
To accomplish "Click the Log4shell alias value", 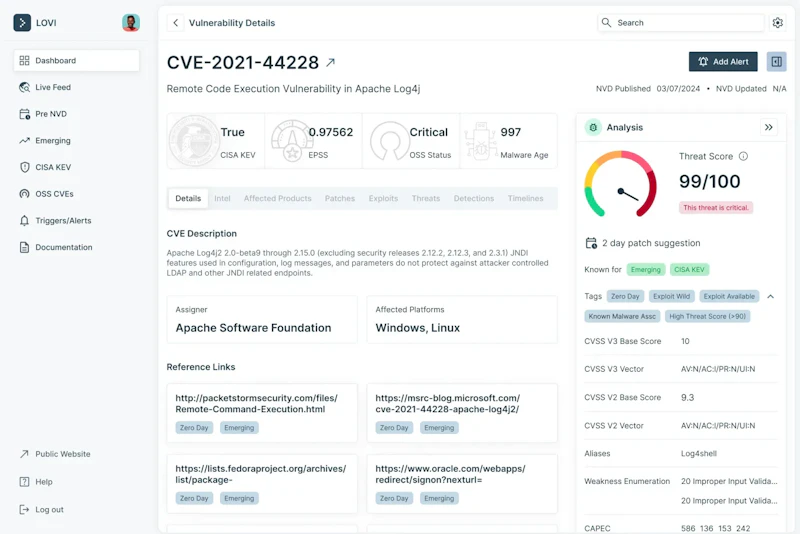I will point(698,453).
